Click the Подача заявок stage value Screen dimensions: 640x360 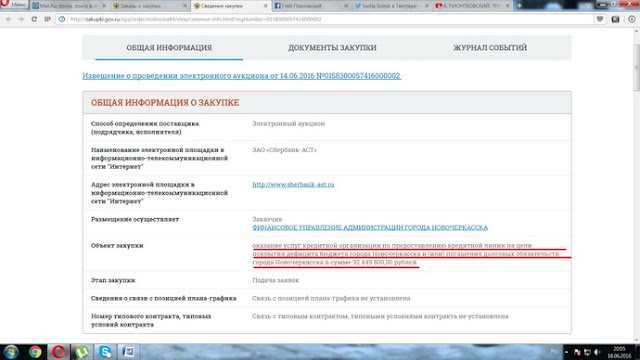(276, 280)
